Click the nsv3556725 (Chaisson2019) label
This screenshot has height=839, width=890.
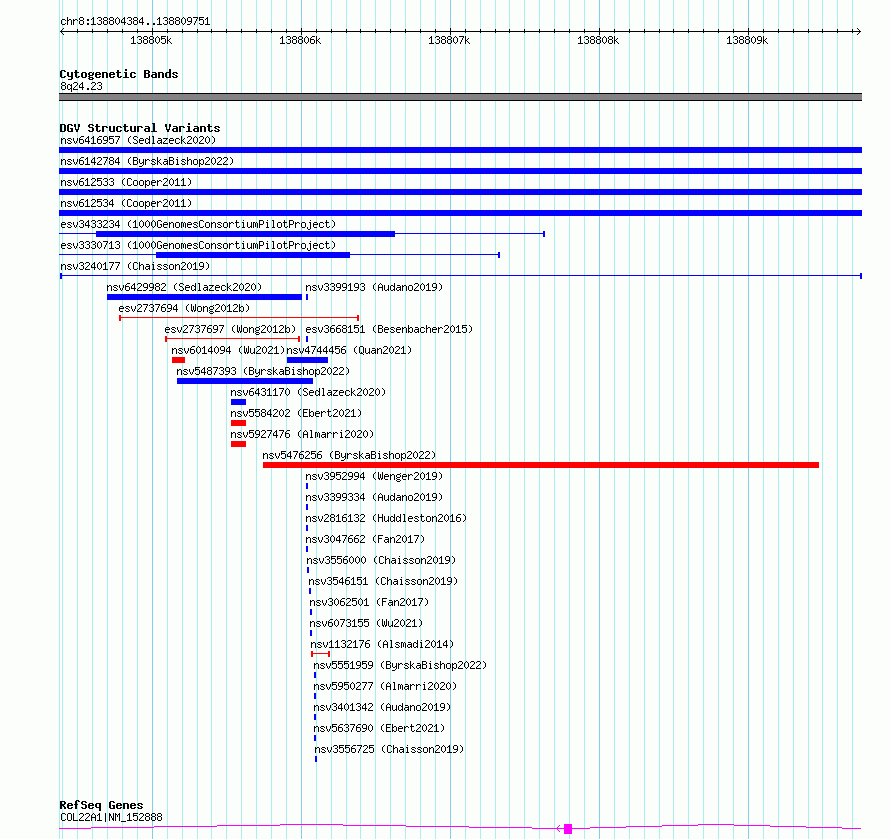[x=389, y=749]
